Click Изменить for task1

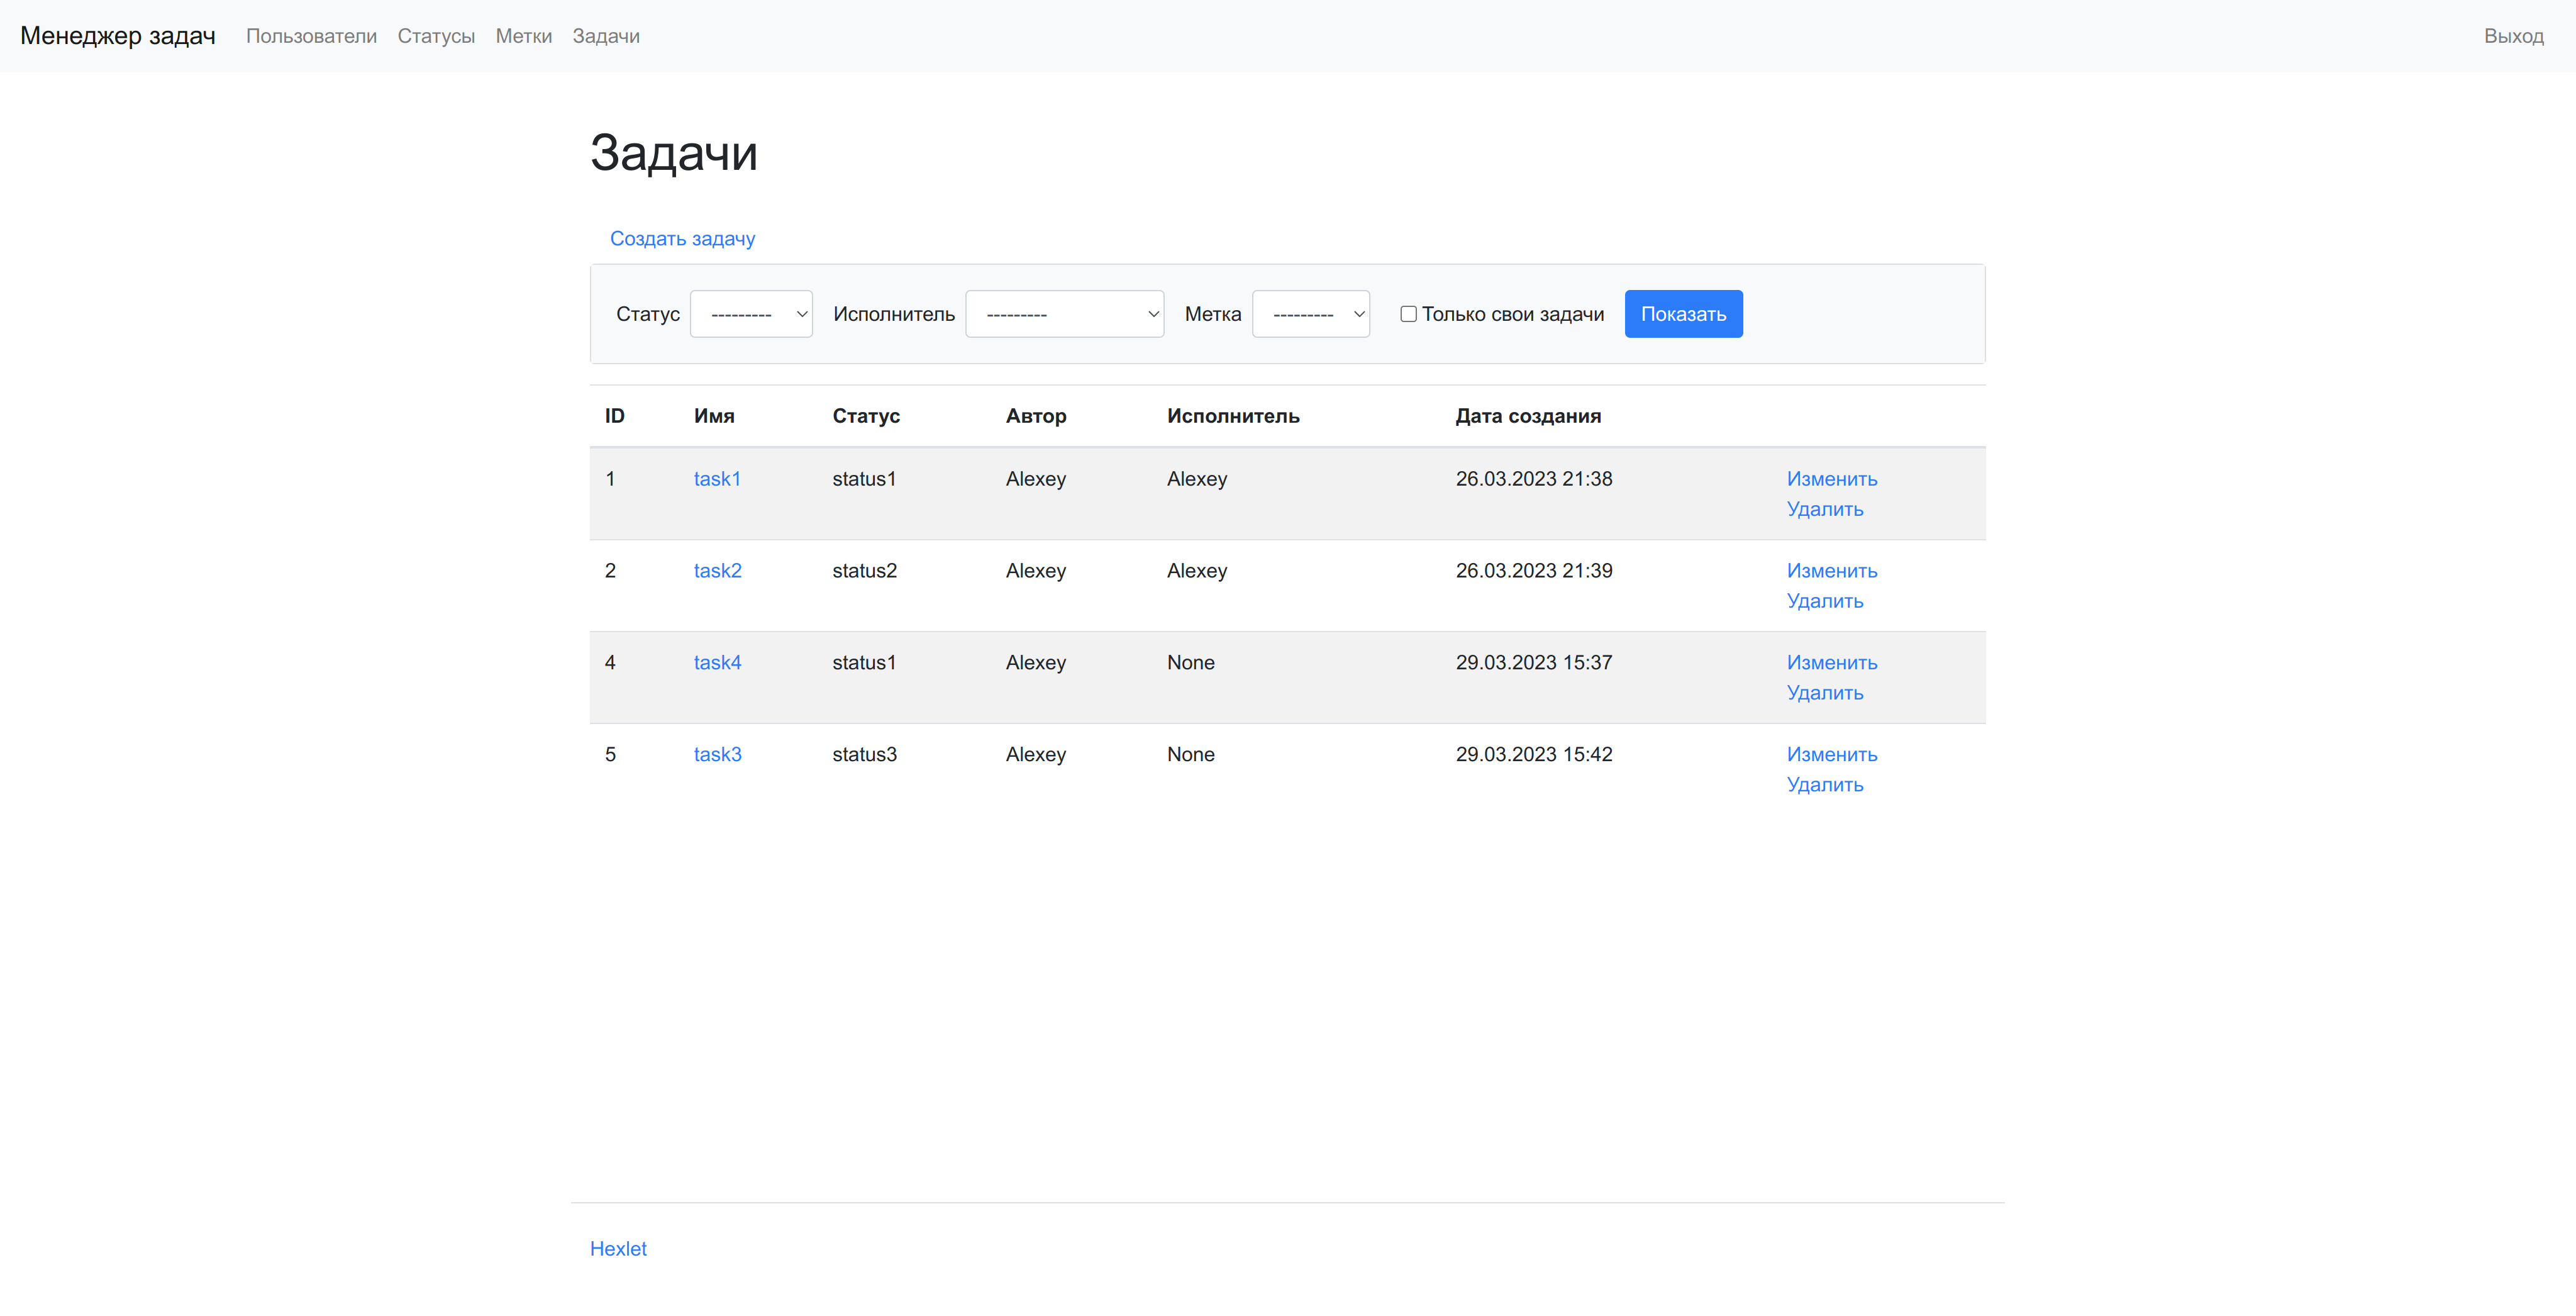tap(1831, 479)
